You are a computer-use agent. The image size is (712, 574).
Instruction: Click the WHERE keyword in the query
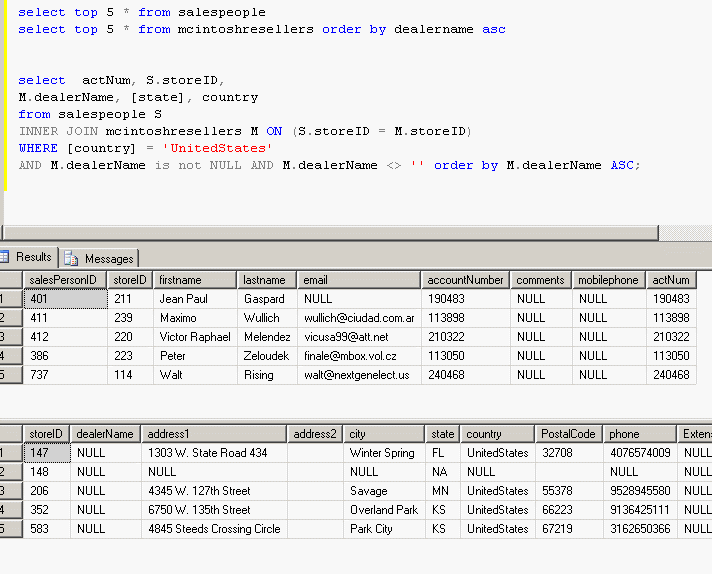[38, 148]
